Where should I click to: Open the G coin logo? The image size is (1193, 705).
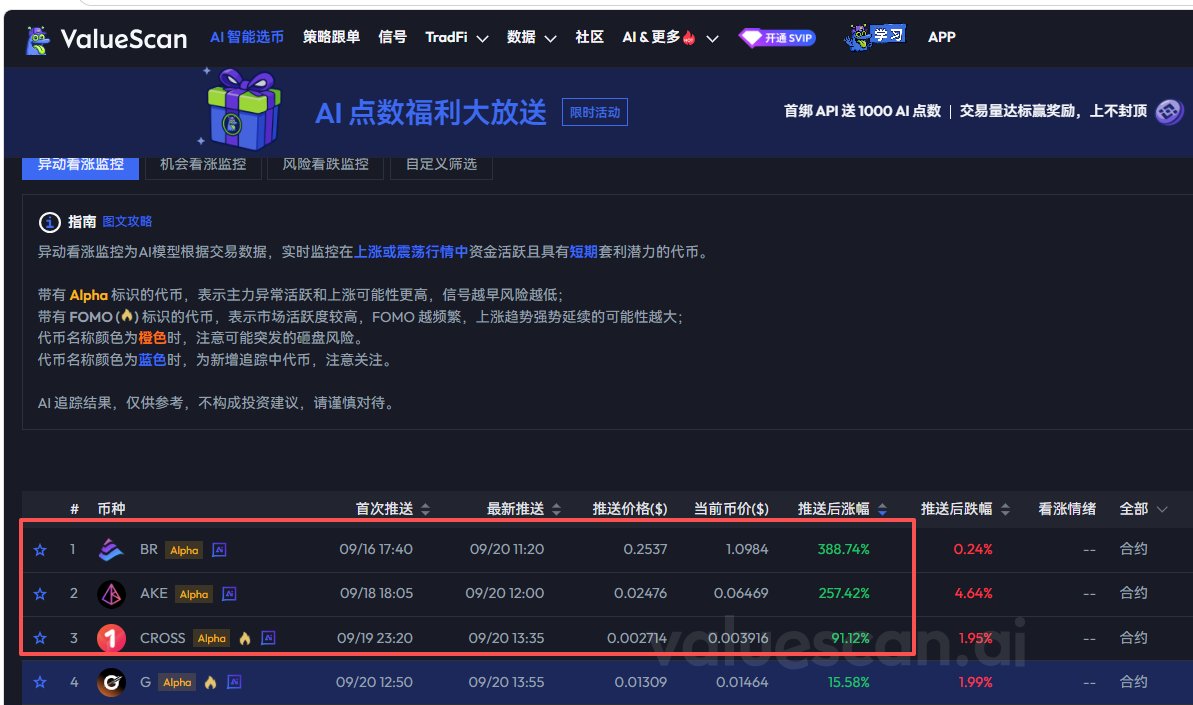pos(111,682)
